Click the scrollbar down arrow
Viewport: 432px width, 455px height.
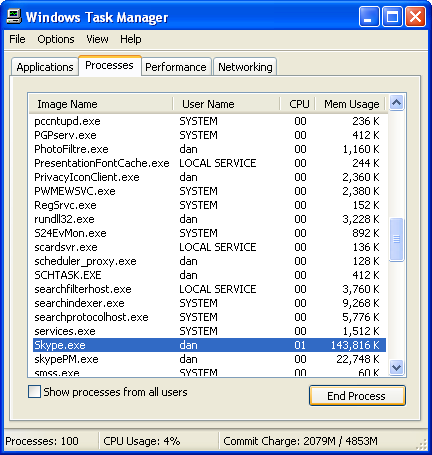coord(396,368)
